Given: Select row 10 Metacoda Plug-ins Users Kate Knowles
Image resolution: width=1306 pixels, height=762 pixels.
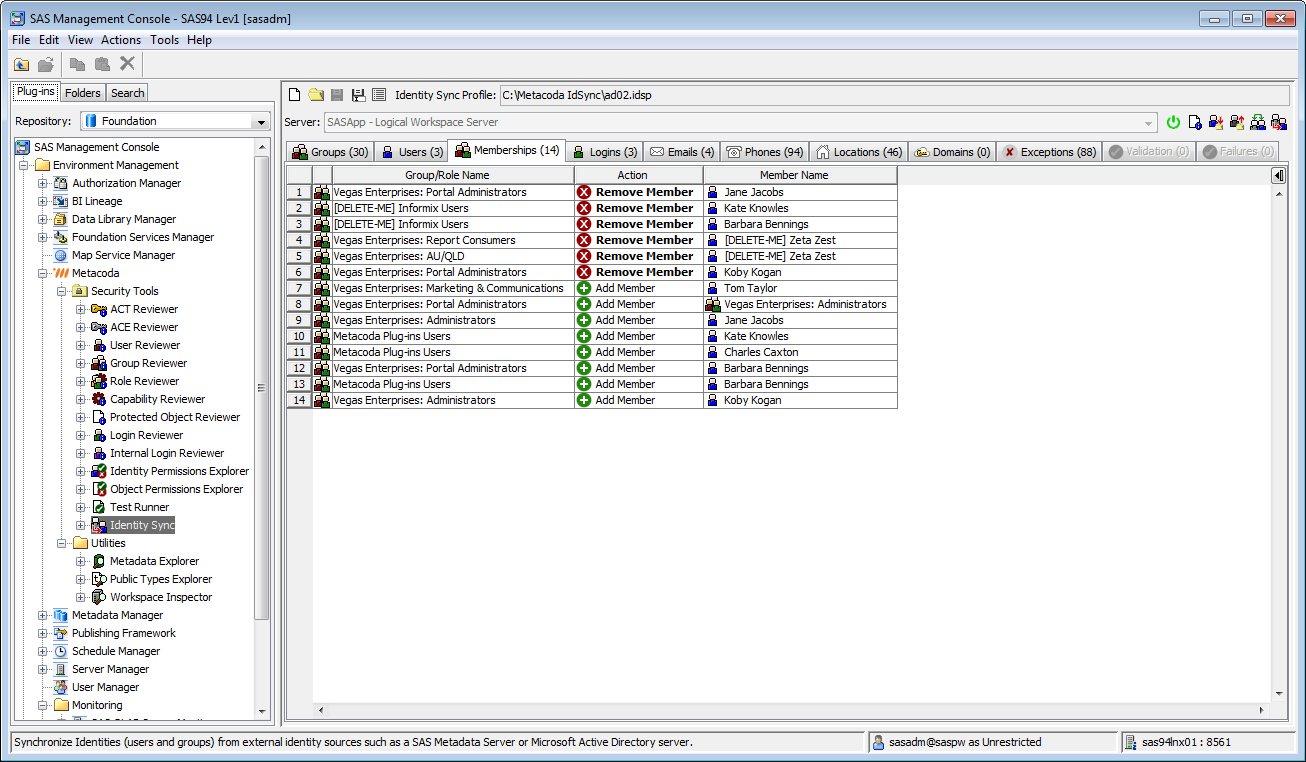Looking at the screenshot, I should pos(592,336).
